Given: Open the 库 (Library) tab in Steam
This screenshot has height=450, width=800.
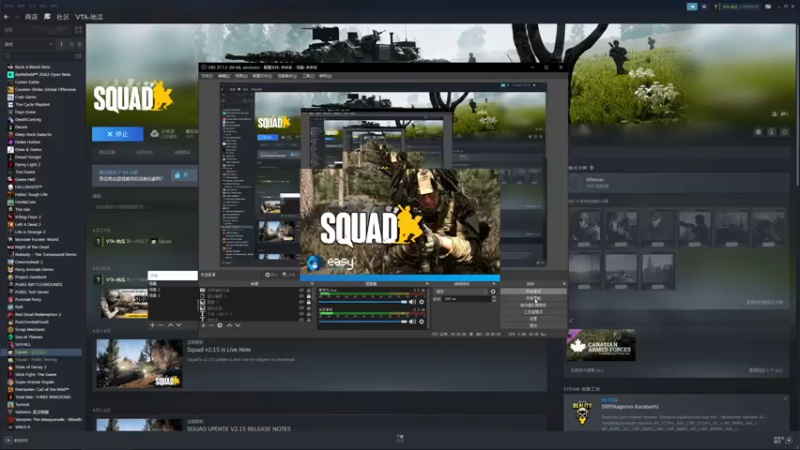Looking at the screenshot, I should 47,17.
